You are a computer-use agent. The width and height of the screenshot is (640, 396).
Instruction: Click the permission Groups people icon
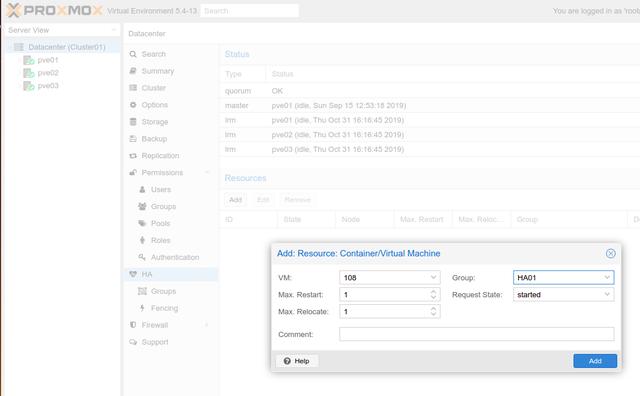click(x=142, y=206)
